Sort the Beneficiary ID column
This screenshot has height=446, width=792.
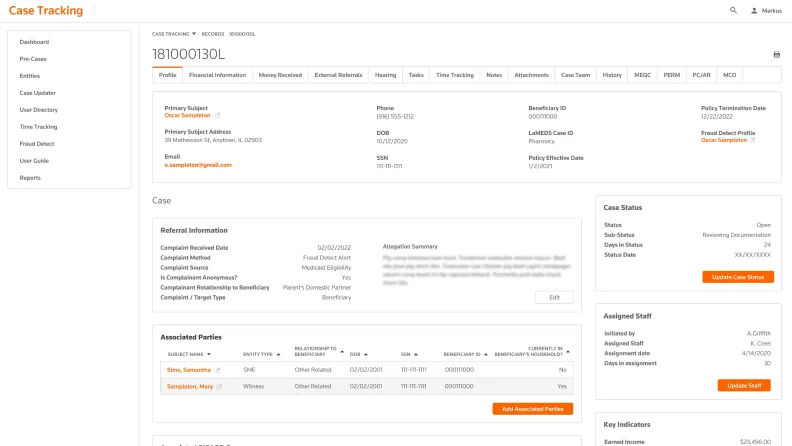coord(488,354)
